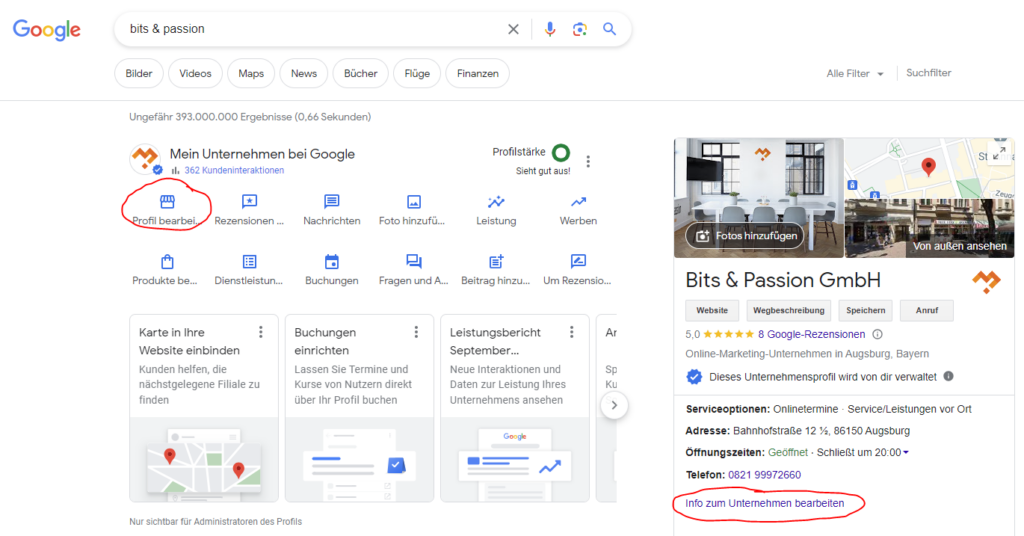Open Leistung performance chart icon

[496, 202]
